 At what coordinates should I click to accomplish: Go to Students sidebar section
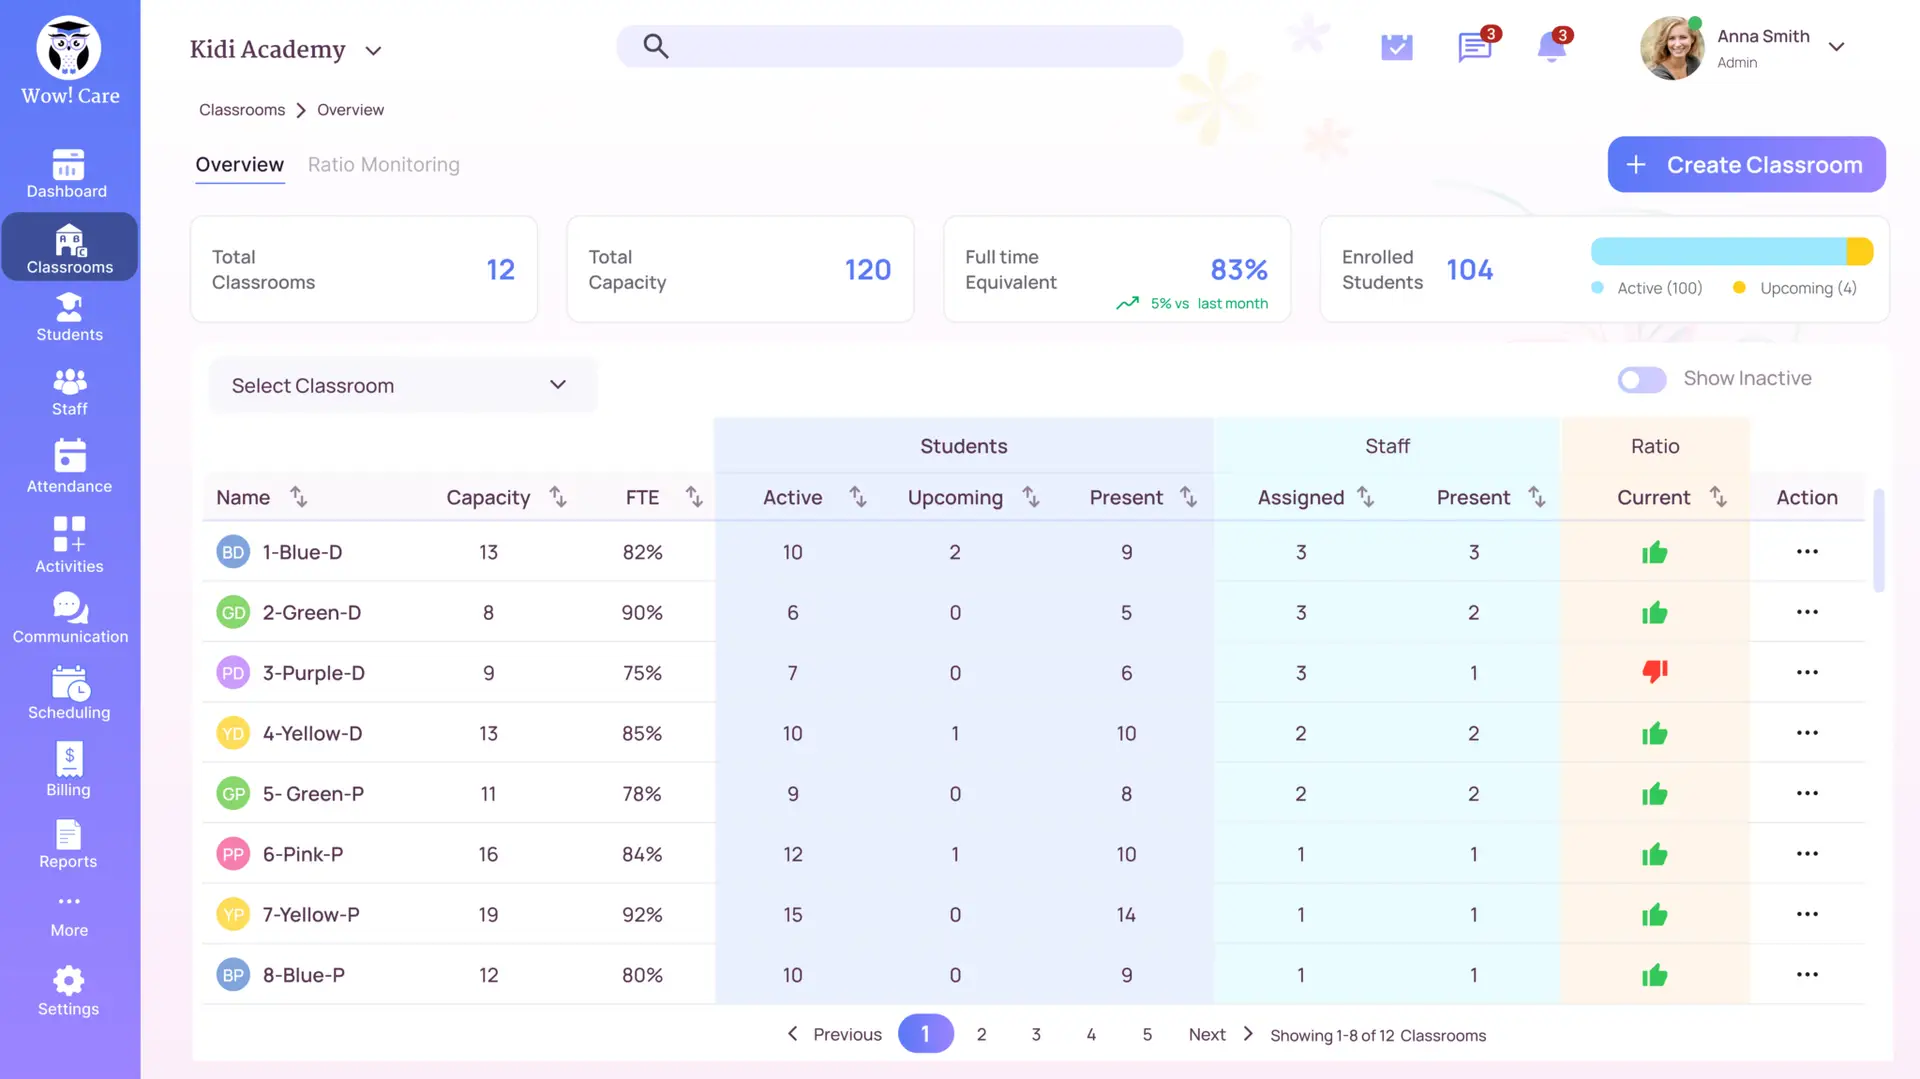pos(69,317)
